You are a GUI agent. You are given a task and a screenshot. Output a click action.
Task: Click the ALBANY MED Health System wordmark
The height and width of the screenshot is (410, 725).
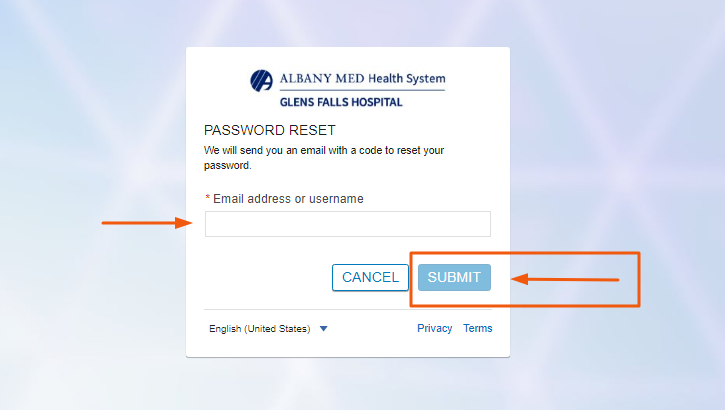pyautogui.click(x=362, y=79)
